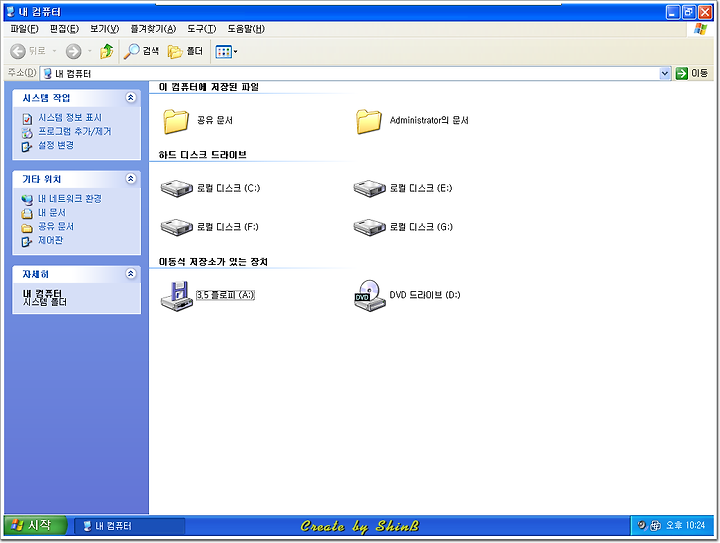Select the 로컬 디스크 (G:) drive icon

coord(369,227)
